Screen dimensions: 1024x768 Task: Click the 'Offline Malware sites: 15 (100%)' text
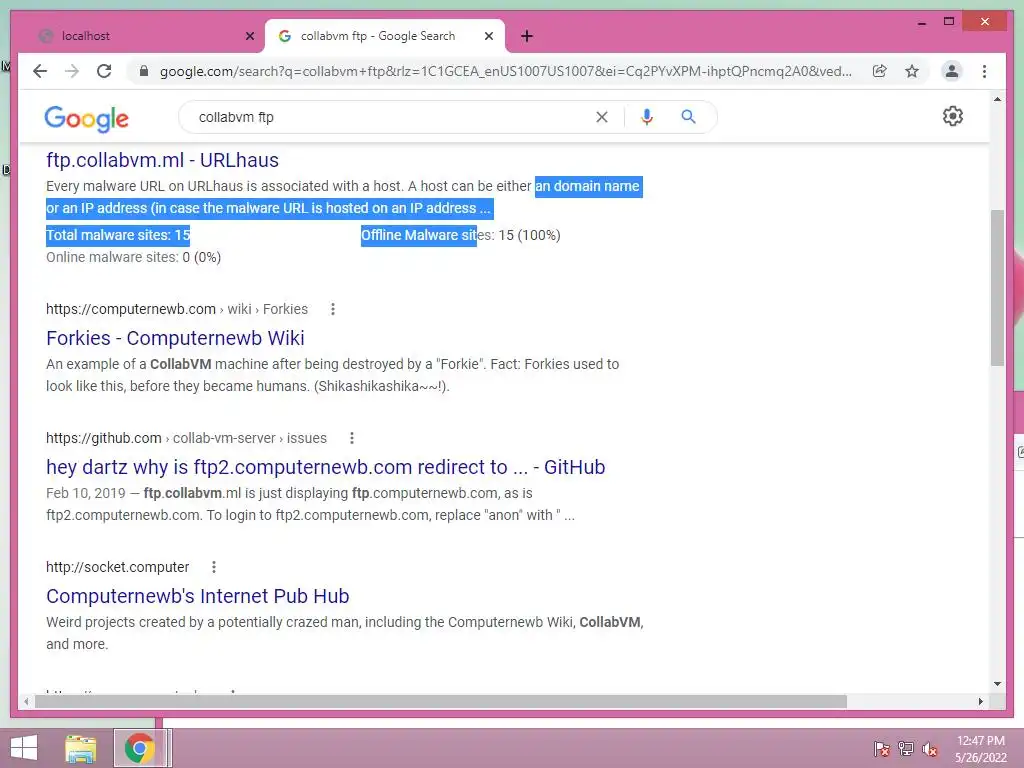tap(460, 235)
